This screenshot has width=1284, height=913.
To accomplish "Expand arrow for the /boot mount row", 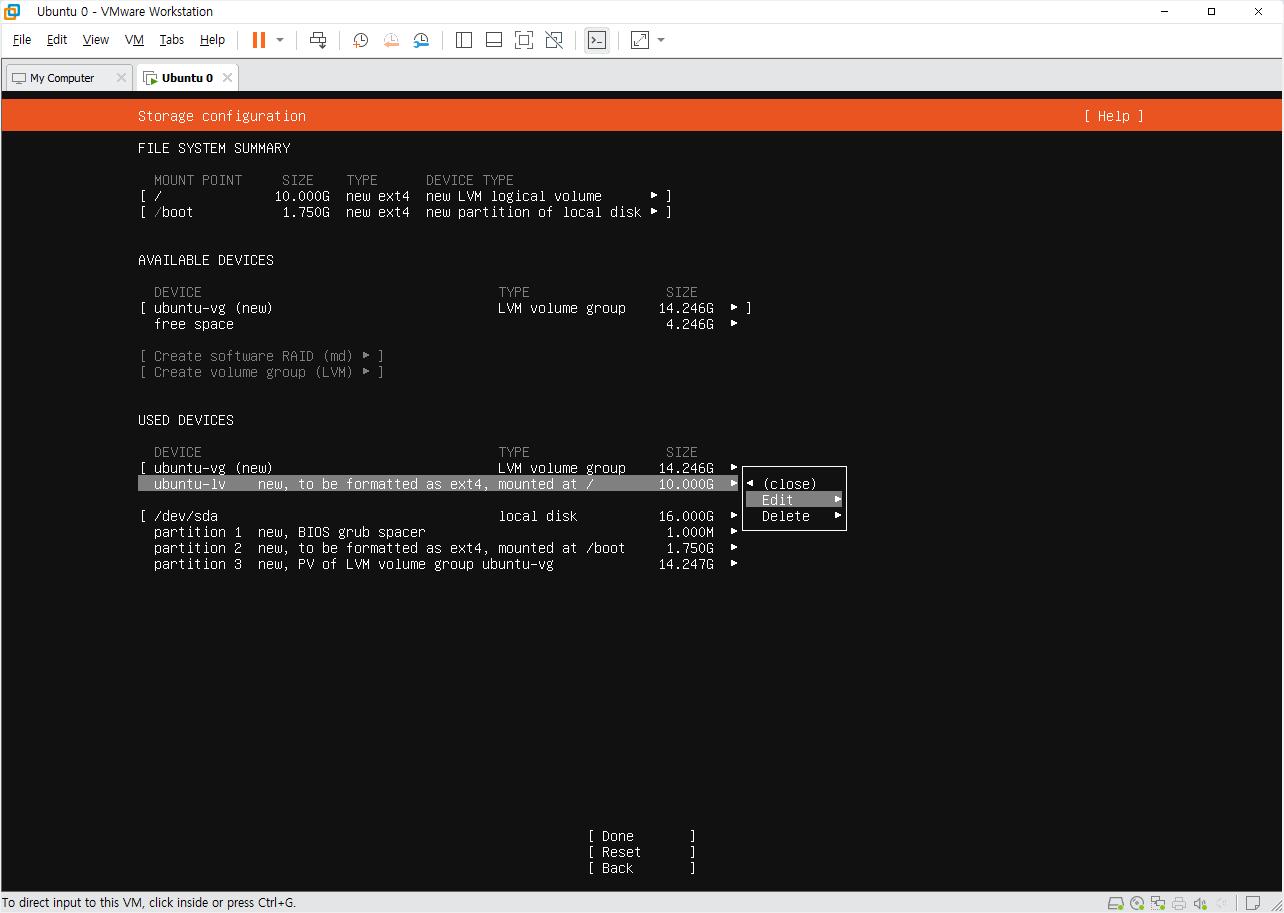I will click(x=654, y=212).
